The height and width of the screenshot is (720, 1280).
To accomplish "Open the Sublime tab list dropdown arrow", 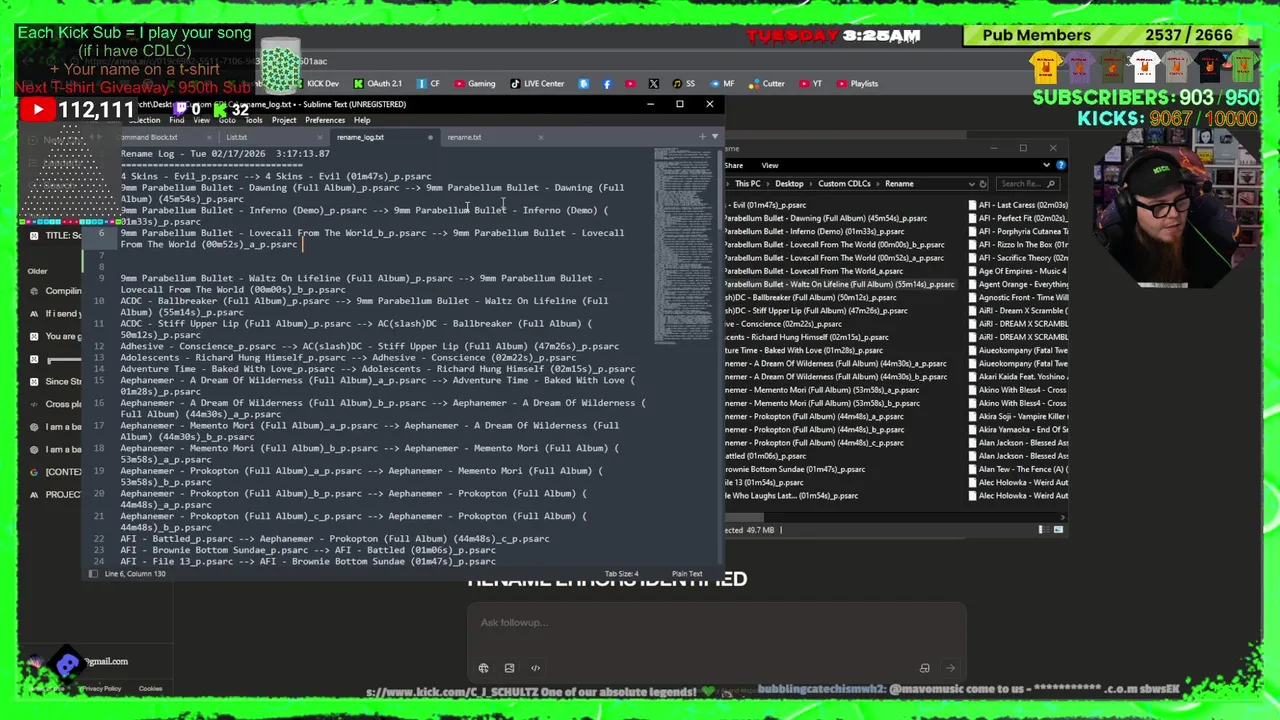I will (x=714, y=137).
